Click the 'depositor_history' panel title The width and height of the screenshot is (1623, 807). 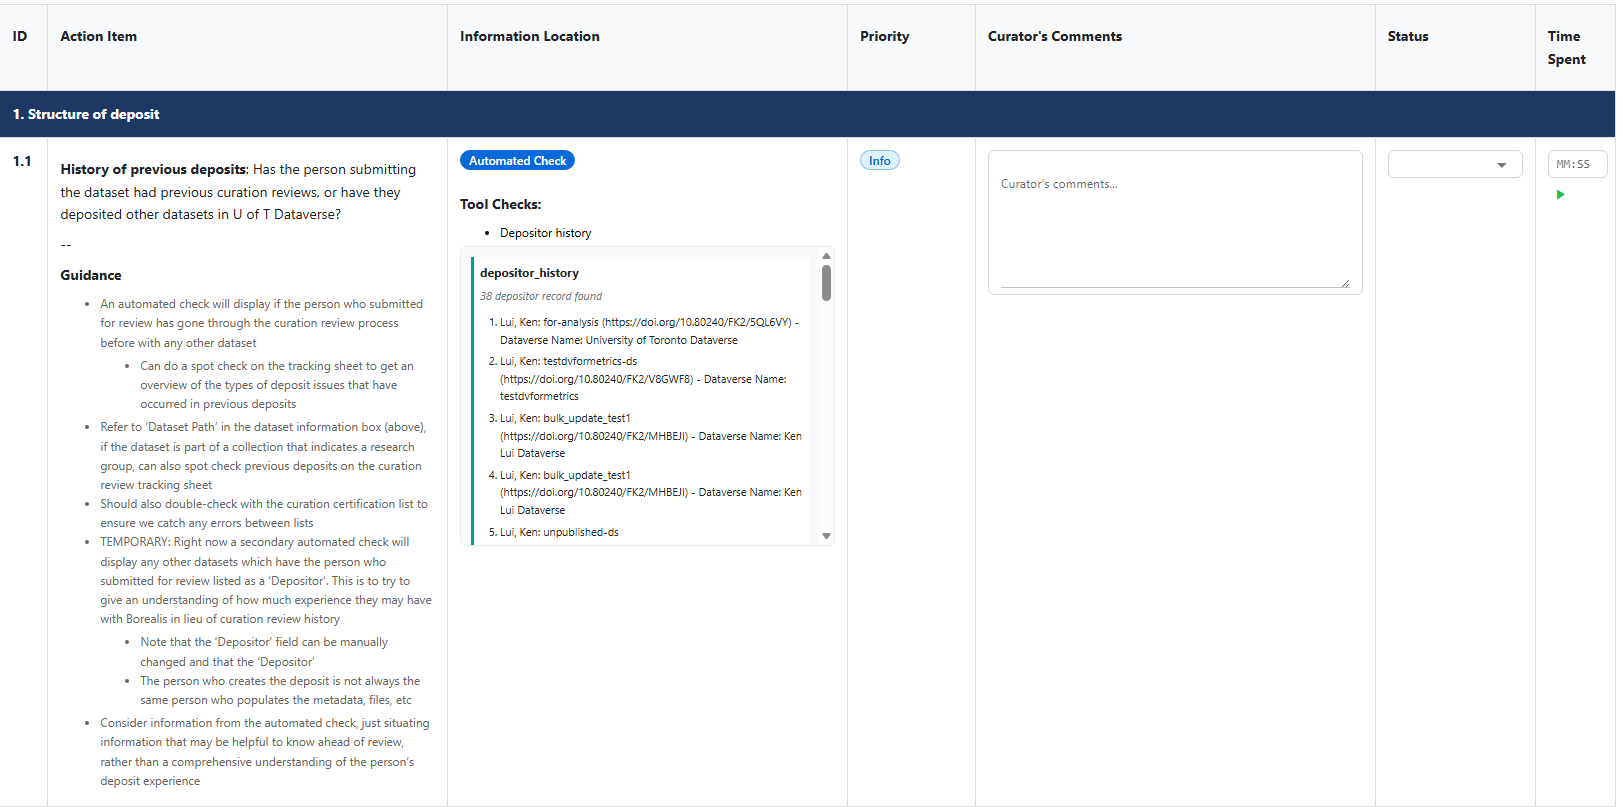(529, 273)
